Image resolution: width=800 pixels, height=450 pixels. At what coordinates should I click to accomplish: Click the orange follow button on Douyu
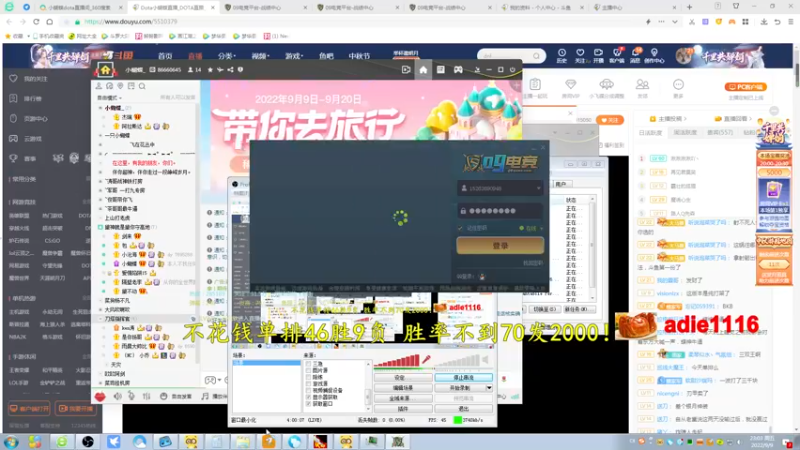(x=609, y=120)
